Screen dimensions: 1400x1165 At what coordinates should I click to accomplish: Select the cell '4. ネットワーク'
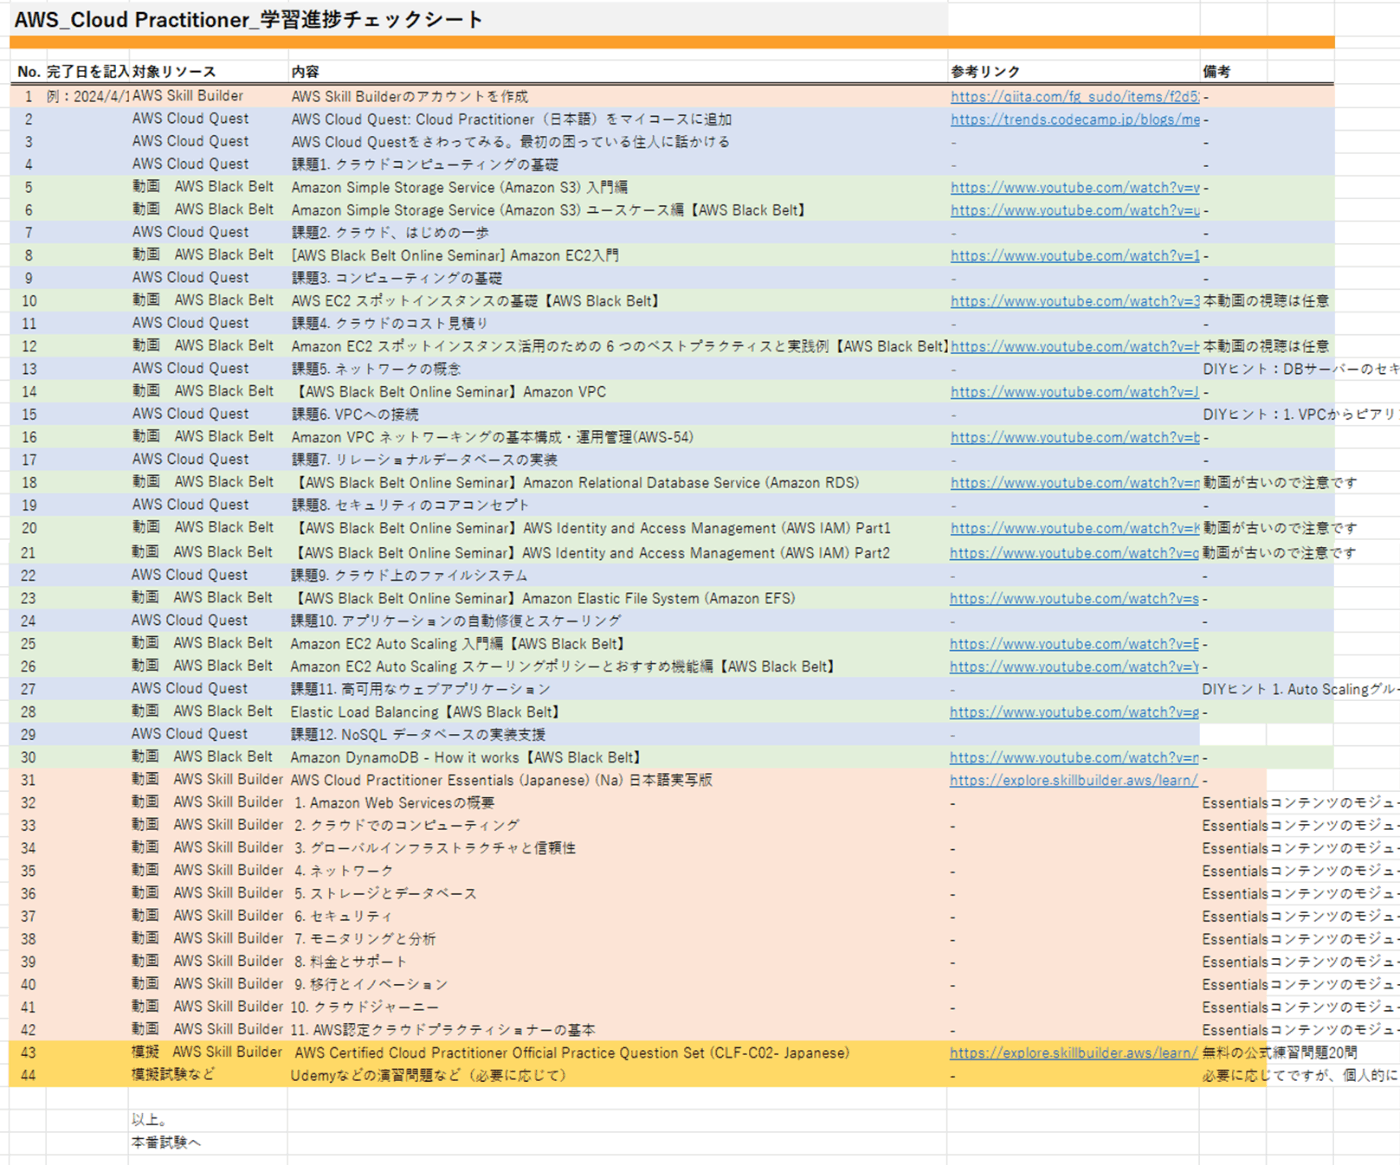coord(344,871)
